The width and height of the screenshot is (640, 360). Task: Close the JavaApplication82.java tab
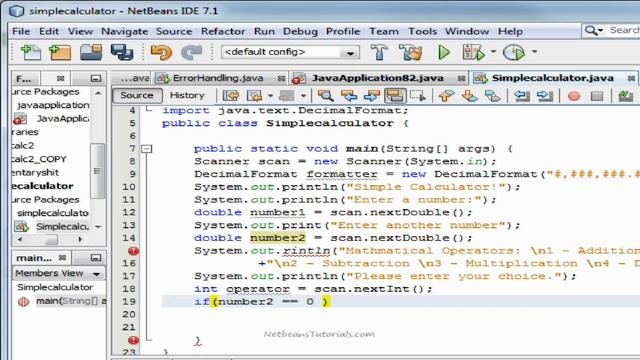[x=461, y=78]
